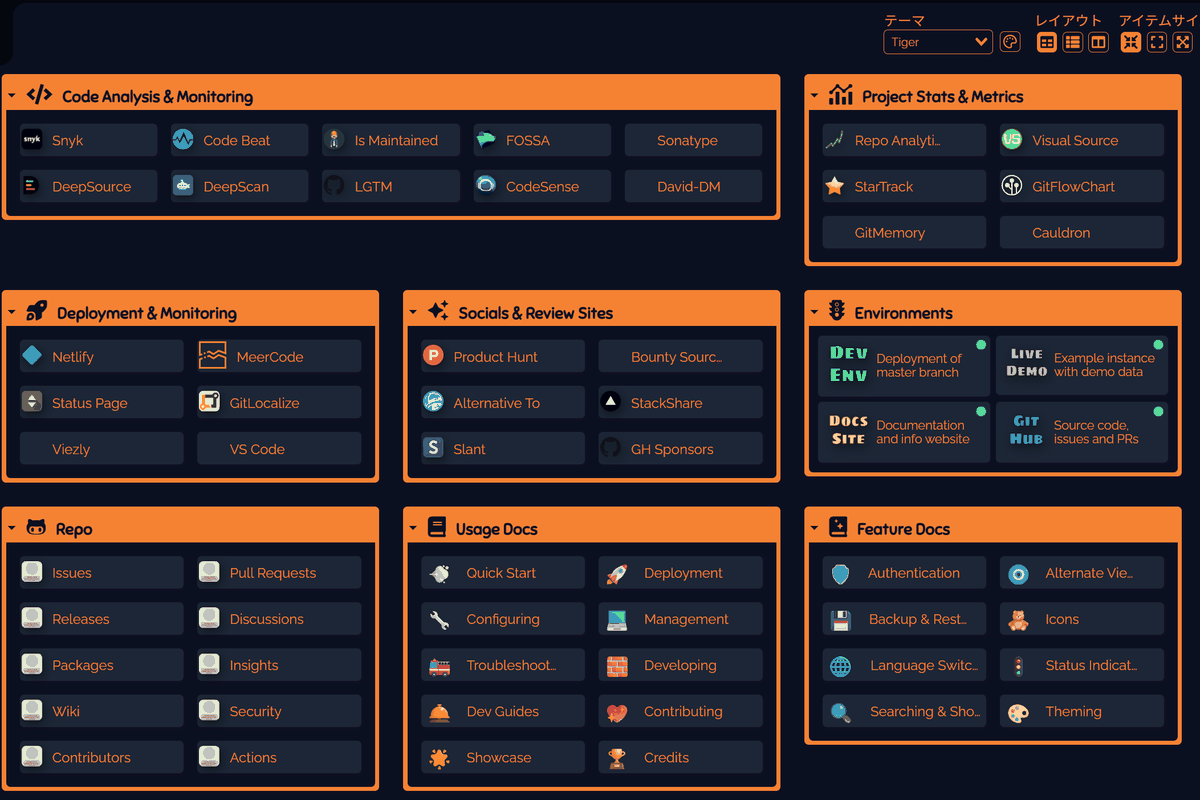Open the Live Demo example instance tile
1200x800 pixels.
pos(1082,365)
